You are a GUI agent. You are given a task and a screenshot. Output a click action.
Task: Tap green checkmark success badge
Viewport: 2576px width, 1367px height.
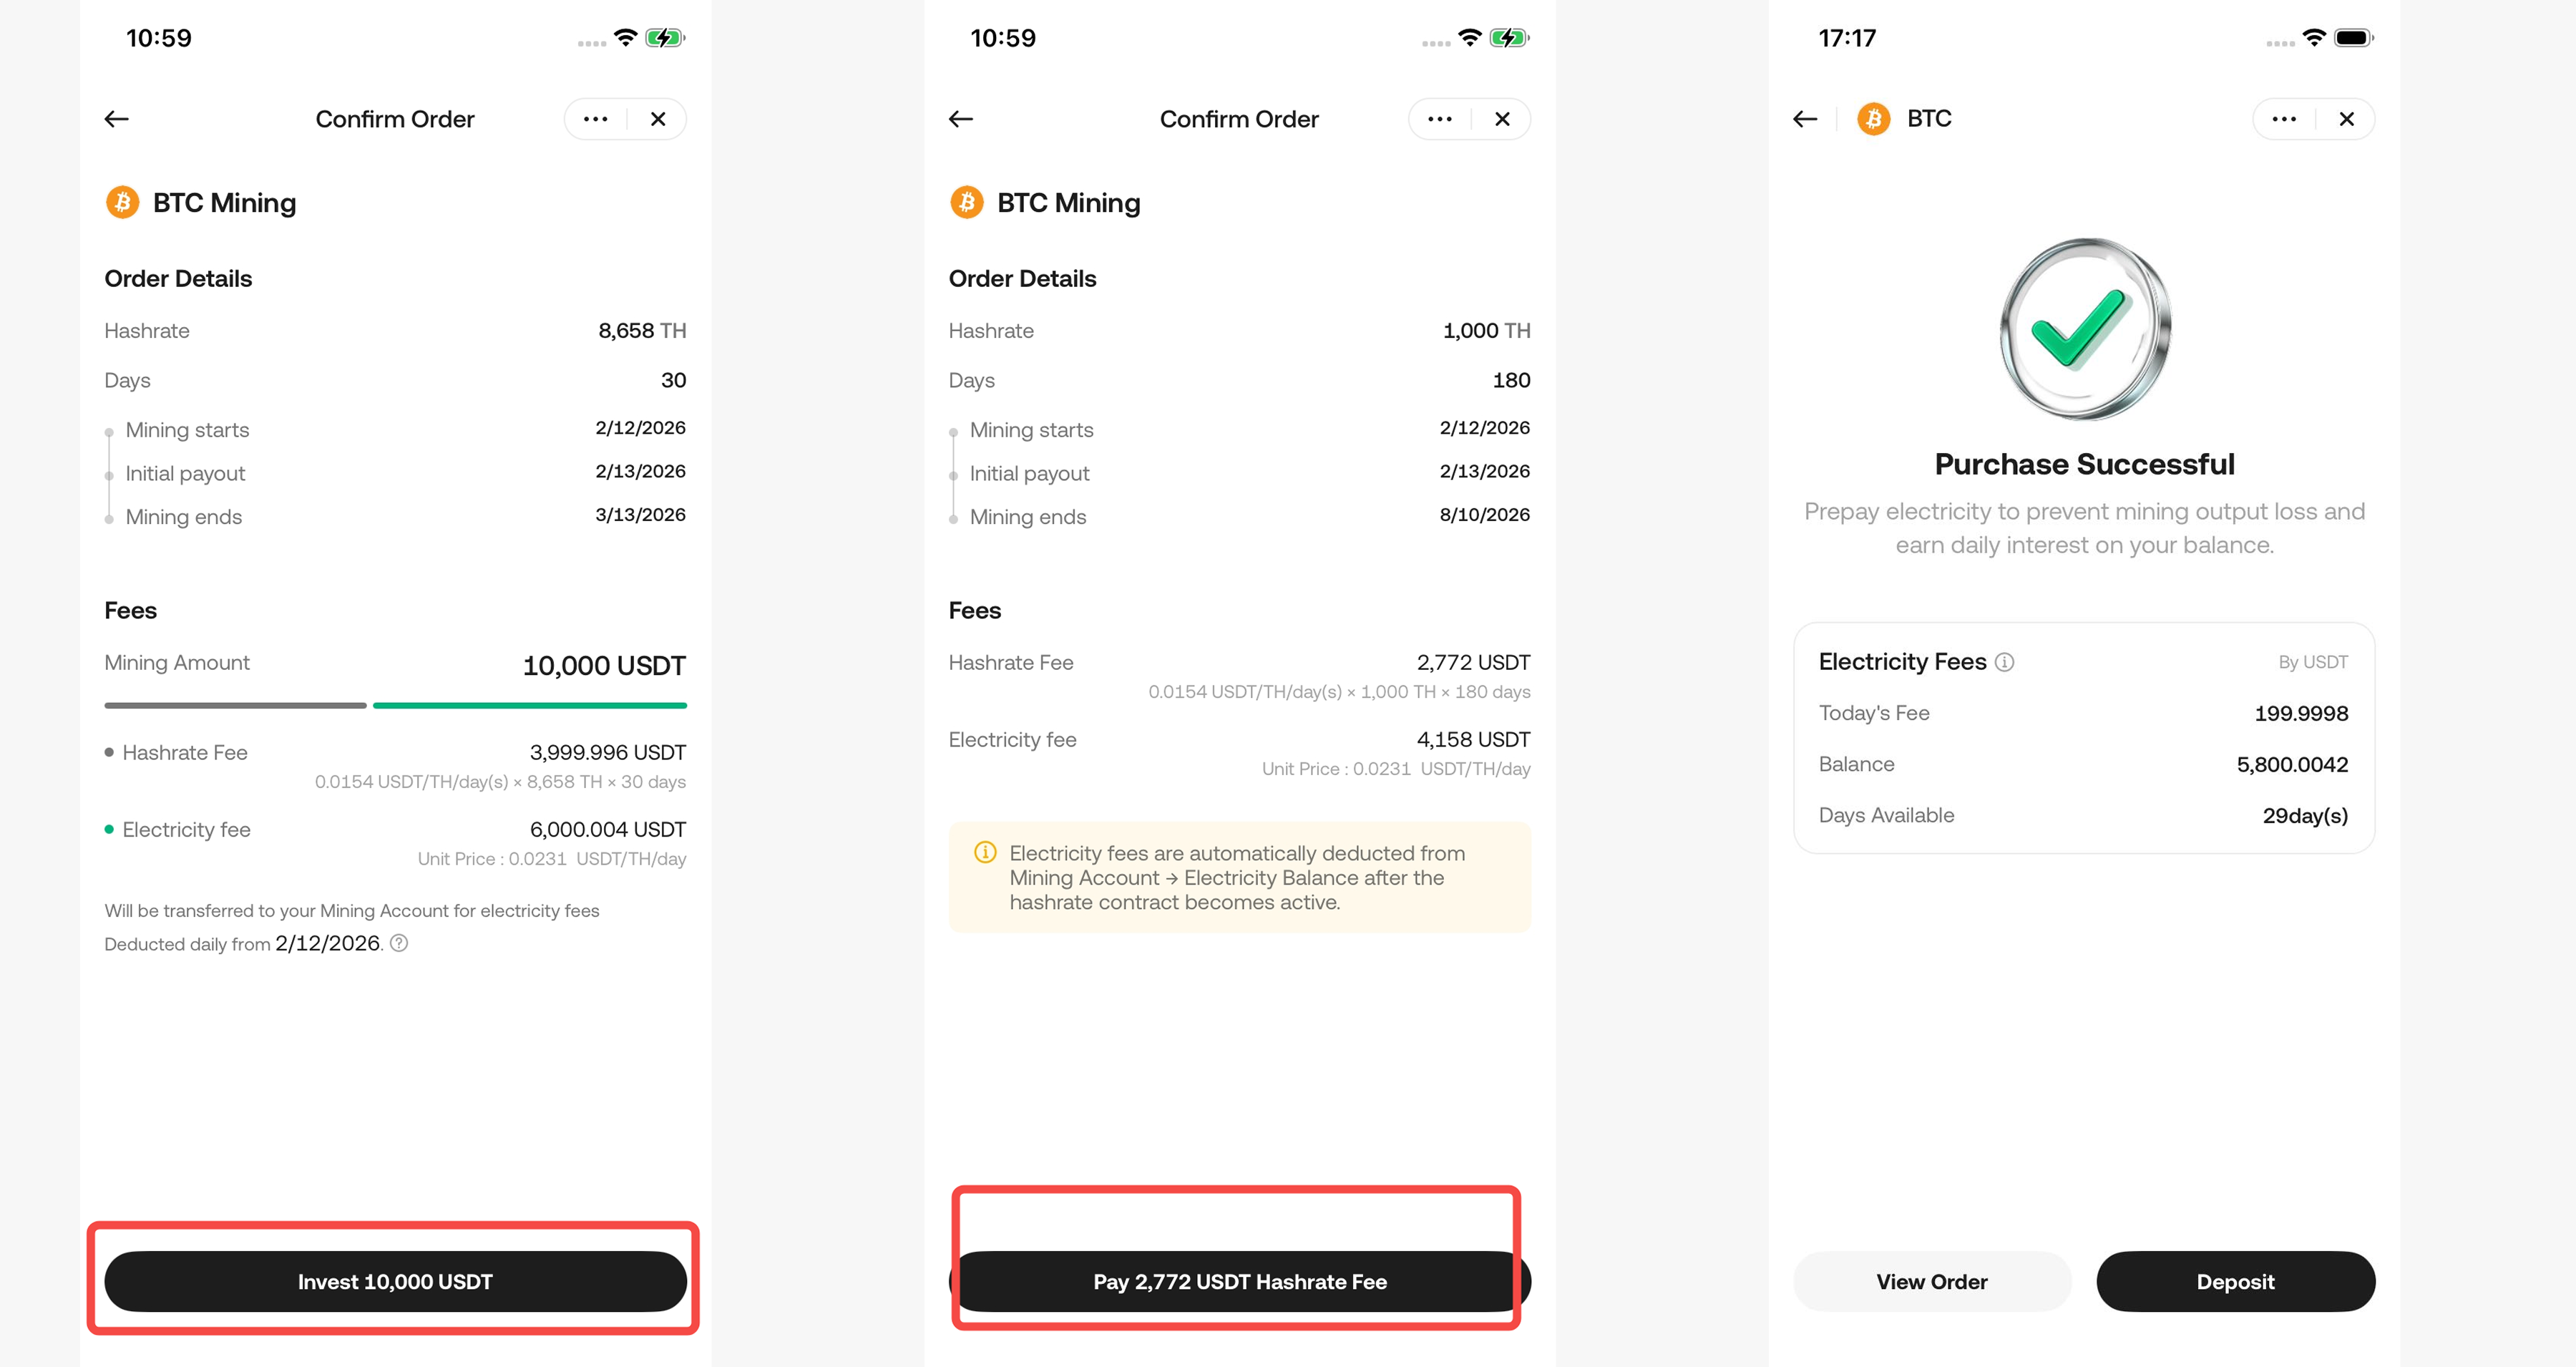[2084, 329]
